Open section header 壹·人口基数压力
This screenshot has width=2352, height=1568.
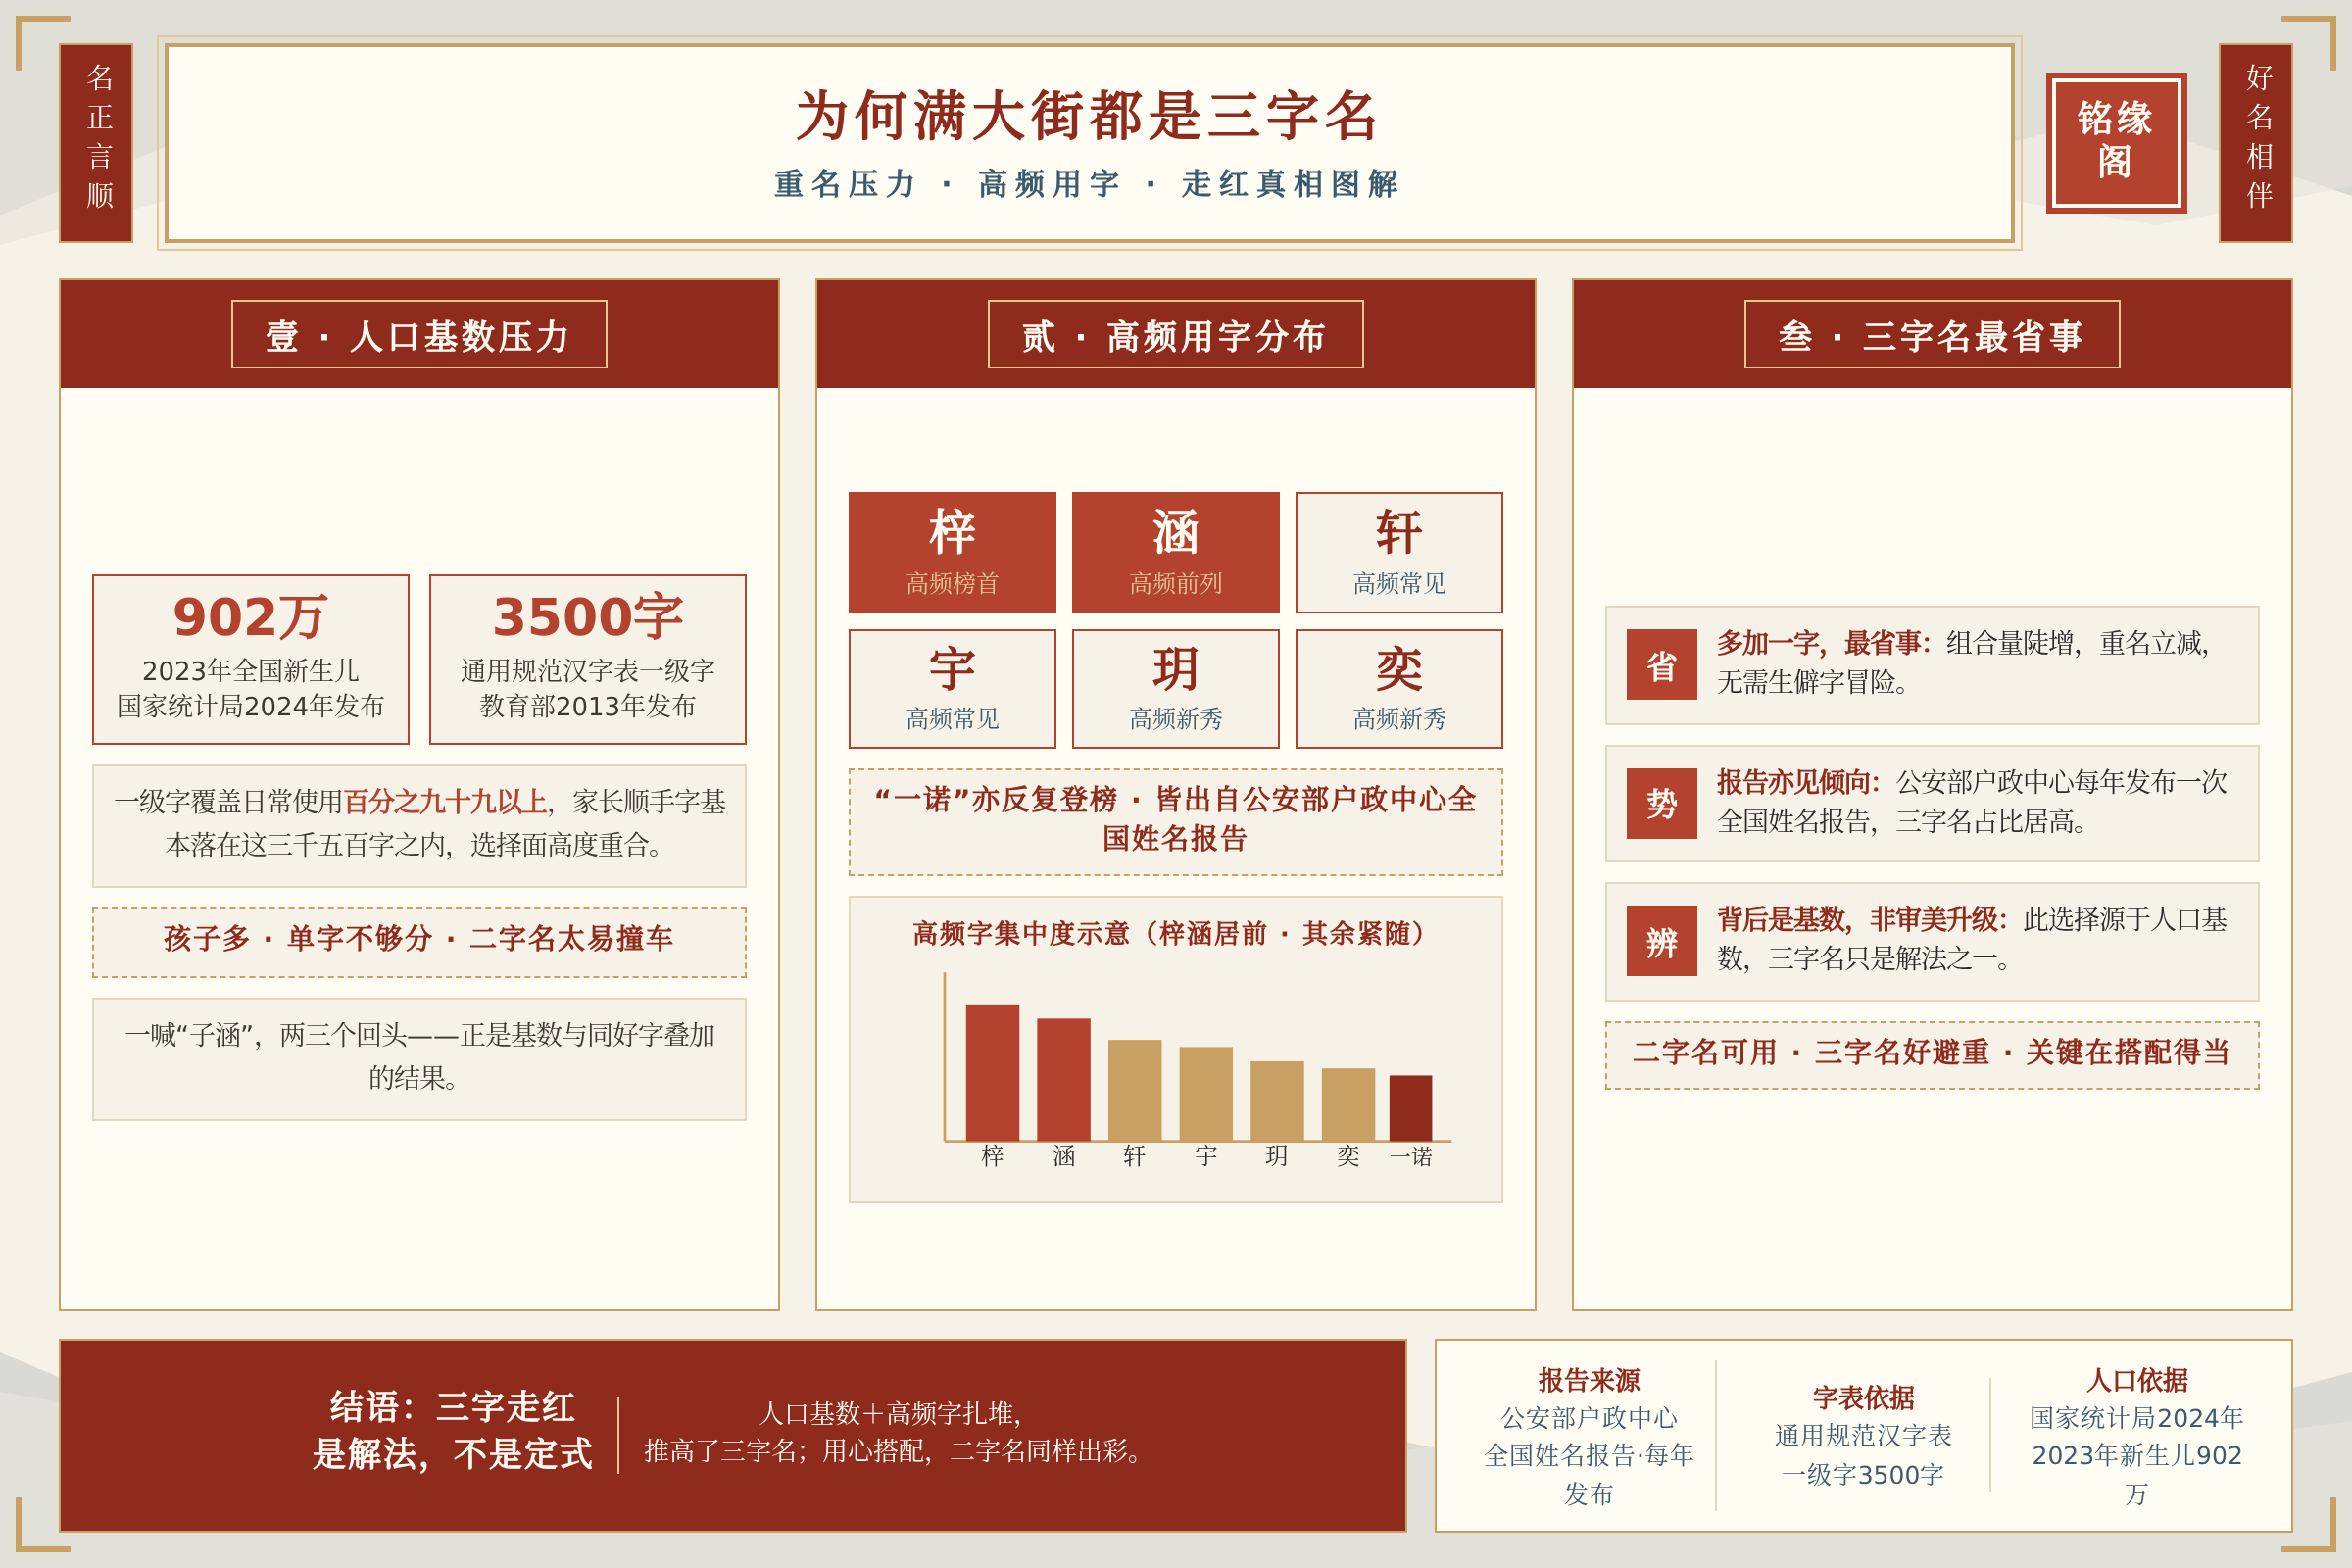[x=419, y=335]
